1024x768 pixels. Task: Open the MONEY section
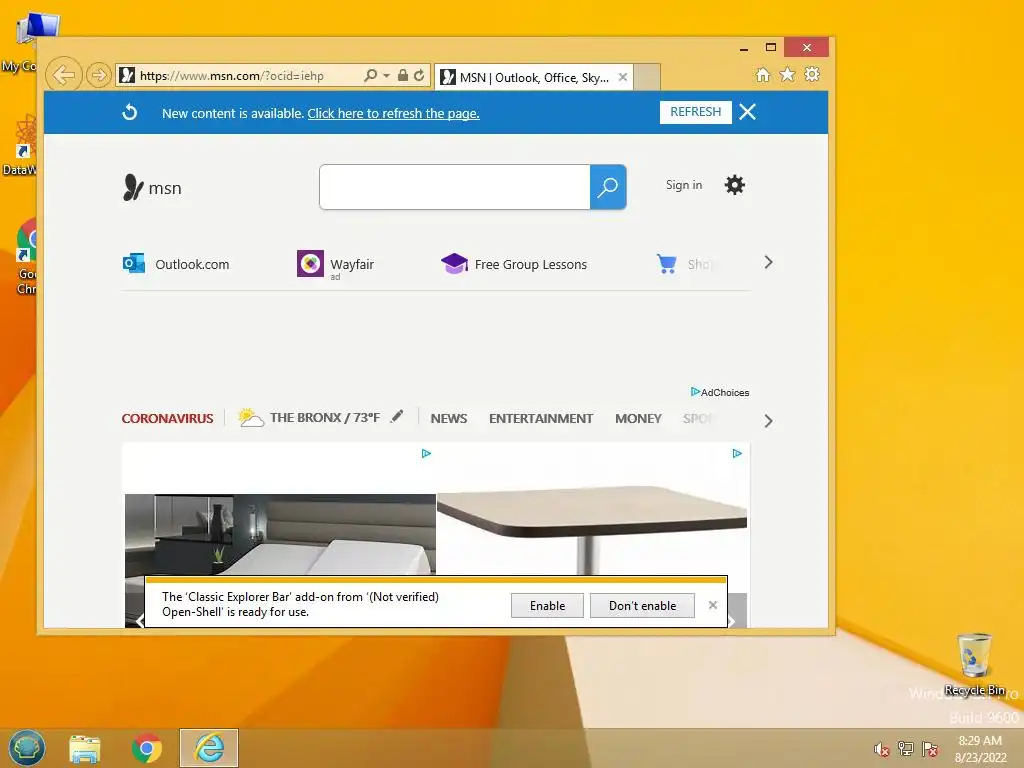click(x=638, y=418)
